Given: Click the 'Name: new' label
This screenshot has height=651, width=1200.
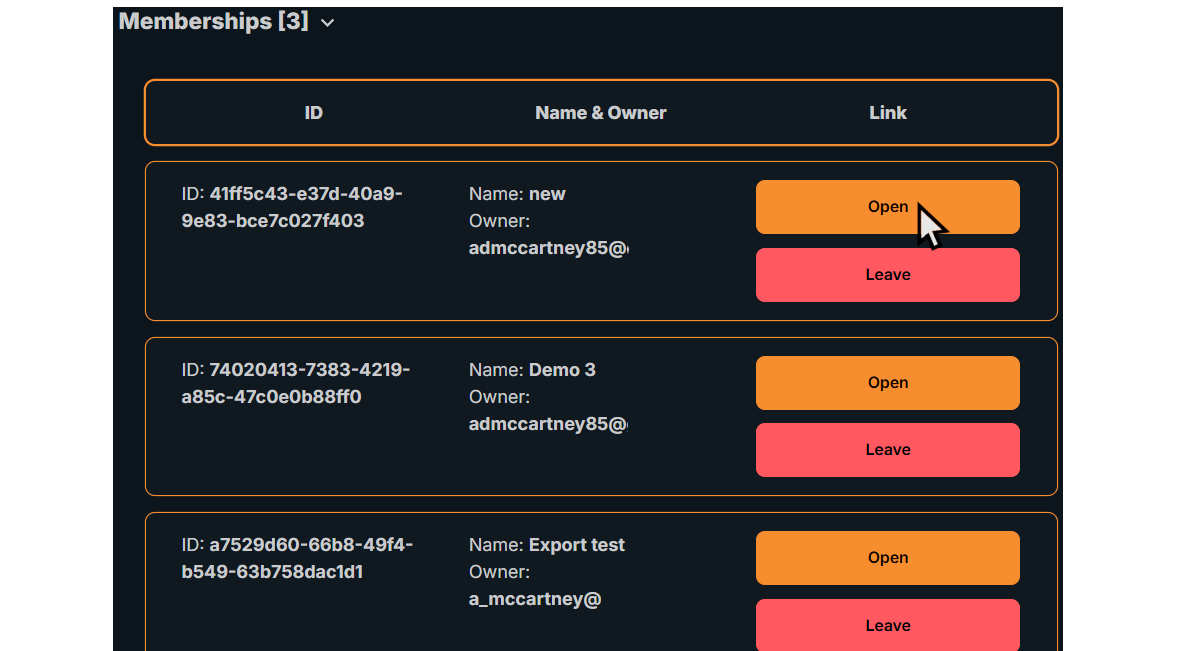Looking at the screenshot, I should pyautogui.click(x=517, y=194).
